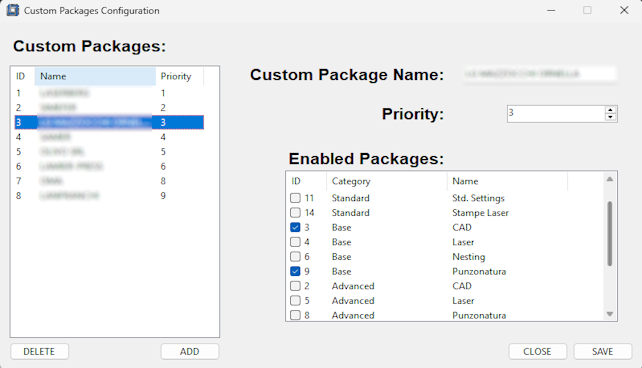The image size is (642, 368).
Task: Add a new custom package
Action: click(x=190, y=352)
